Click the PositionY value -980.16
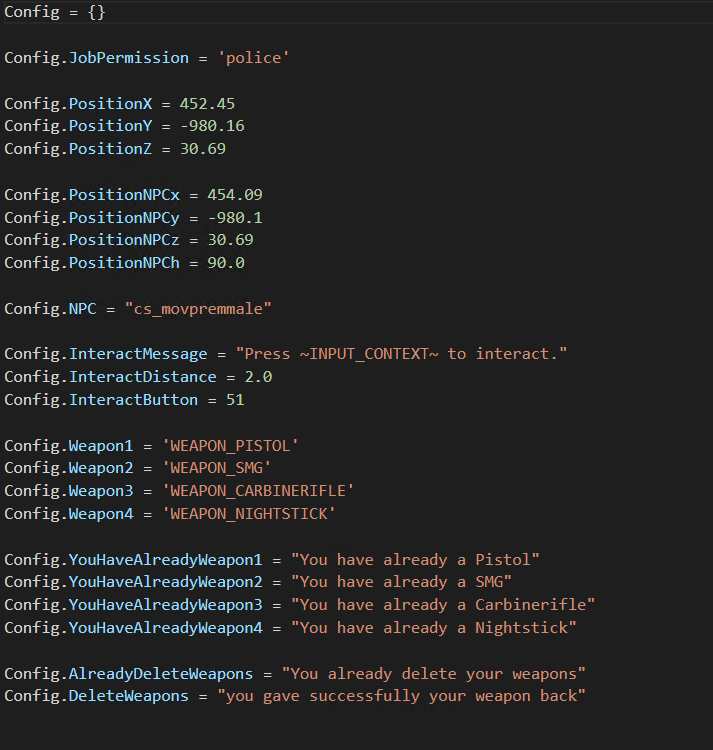Screen dimensions: 713x750 (x=207, y=126)
